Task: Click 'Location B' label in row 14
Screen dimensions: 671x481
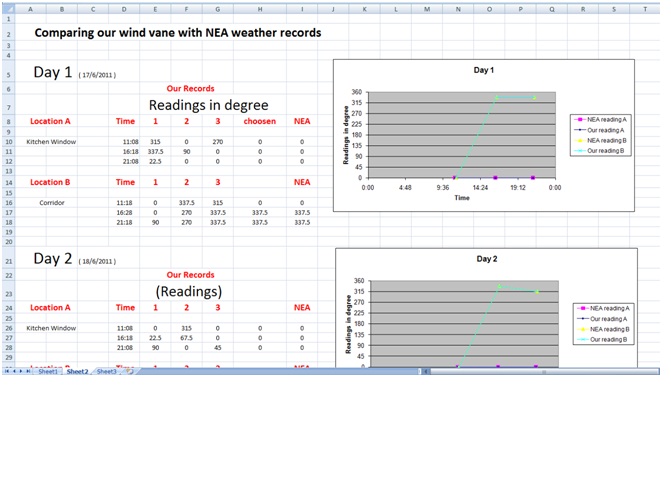Action: coord(50,182)
